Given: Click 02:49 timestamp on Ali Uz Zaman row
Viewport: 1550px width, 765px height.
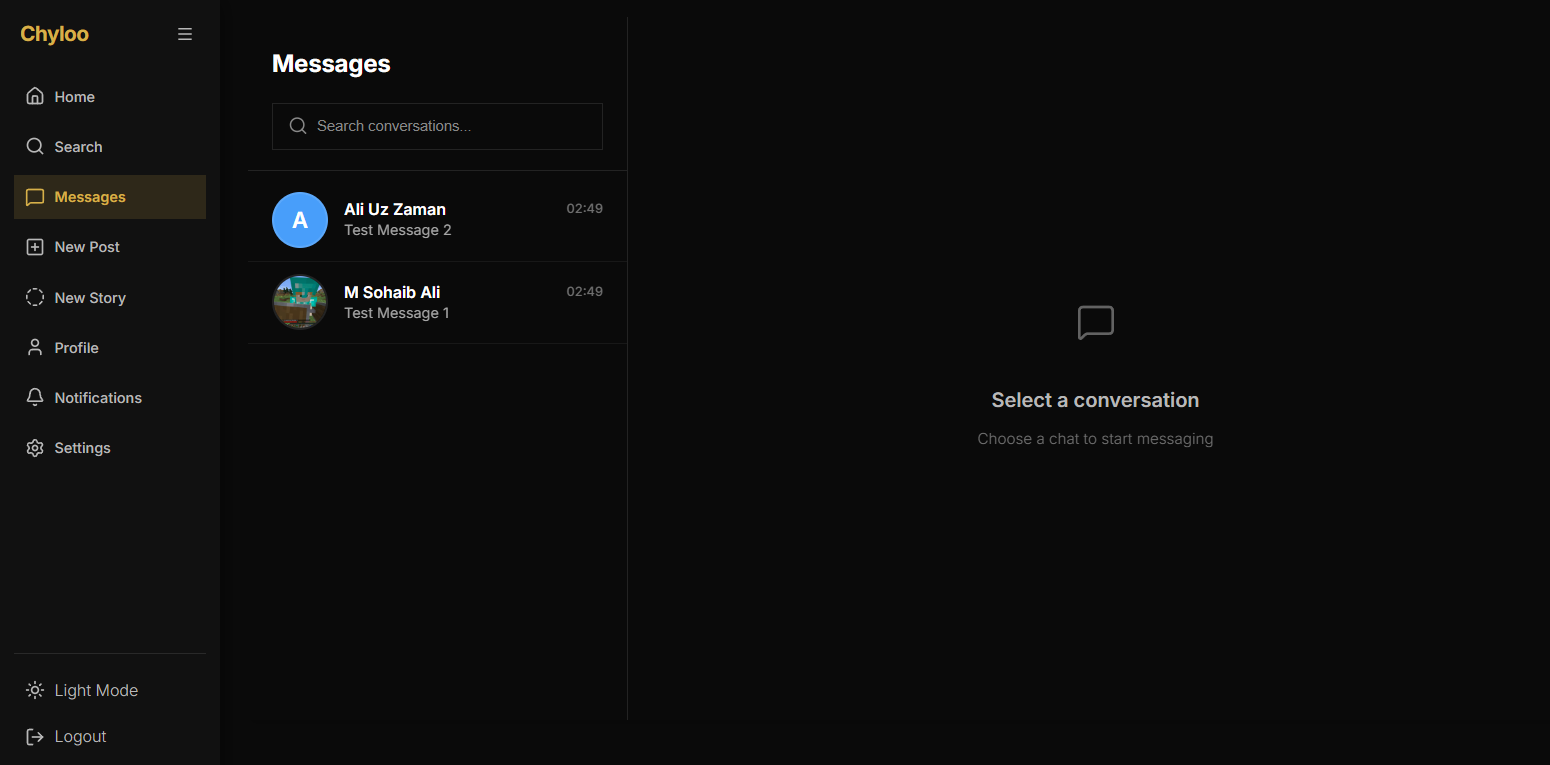Looking at the screenshot, I should tap(584, 209).
